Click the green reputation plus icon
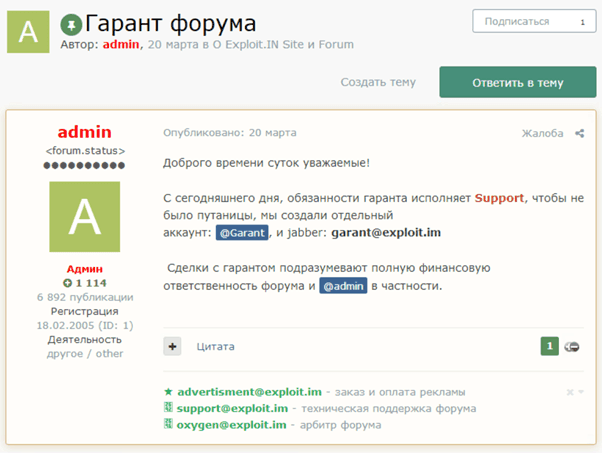This screenshot has height=453, width=602. coord(67,283)
